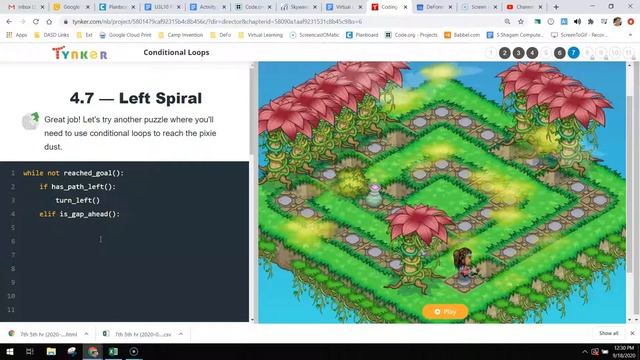
Task: Open the Apps bookmarks shortcut
Action: pyautogui.click(x=17, y=35)
